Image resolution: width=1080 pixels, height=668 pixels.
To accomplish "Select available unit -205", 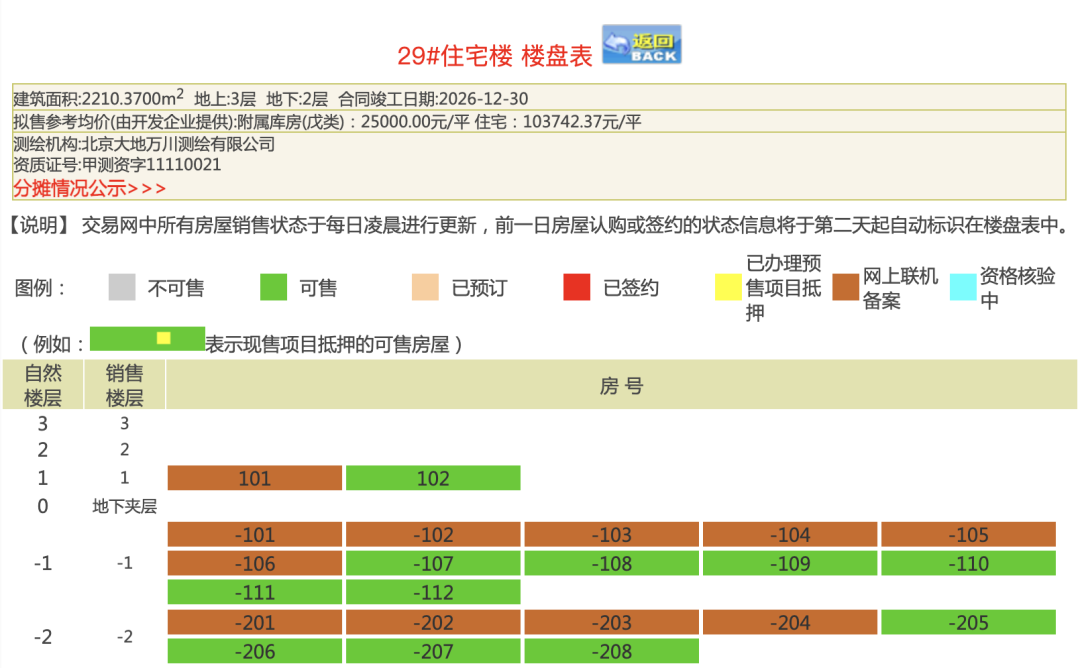I will 967,623.
